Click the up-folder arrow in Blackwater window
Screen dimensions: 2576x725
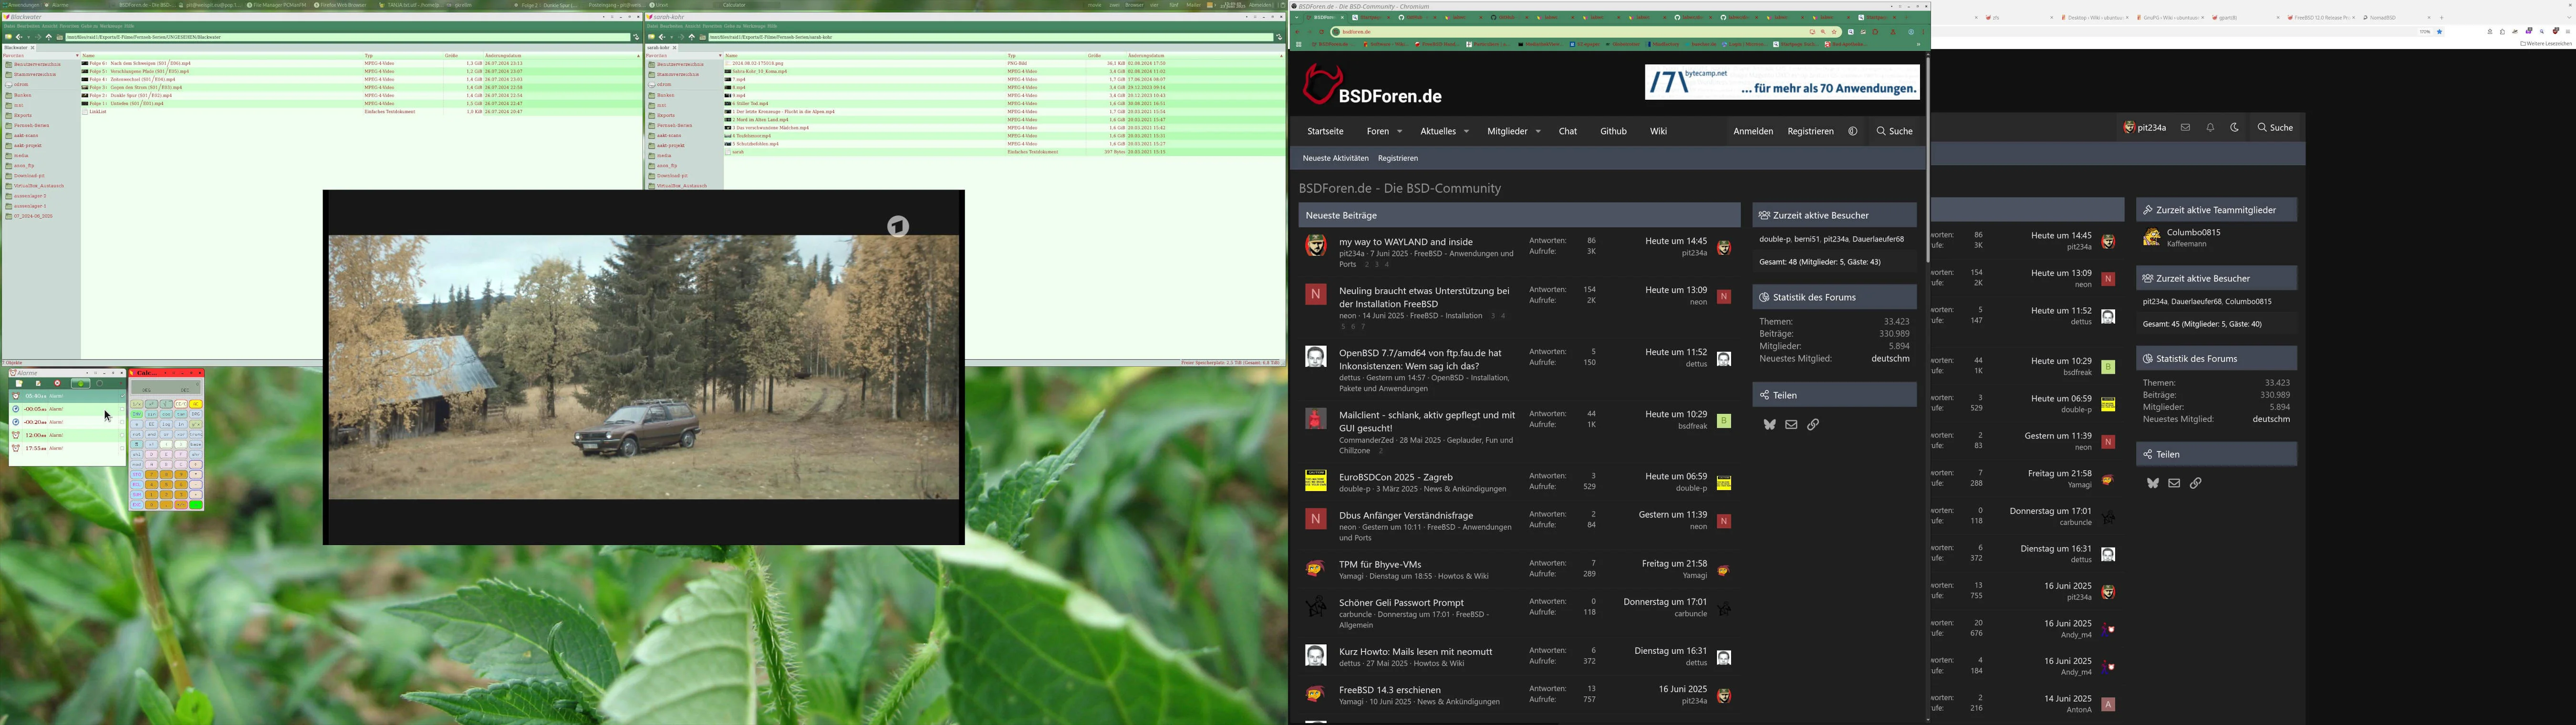(x=49, y=37)
